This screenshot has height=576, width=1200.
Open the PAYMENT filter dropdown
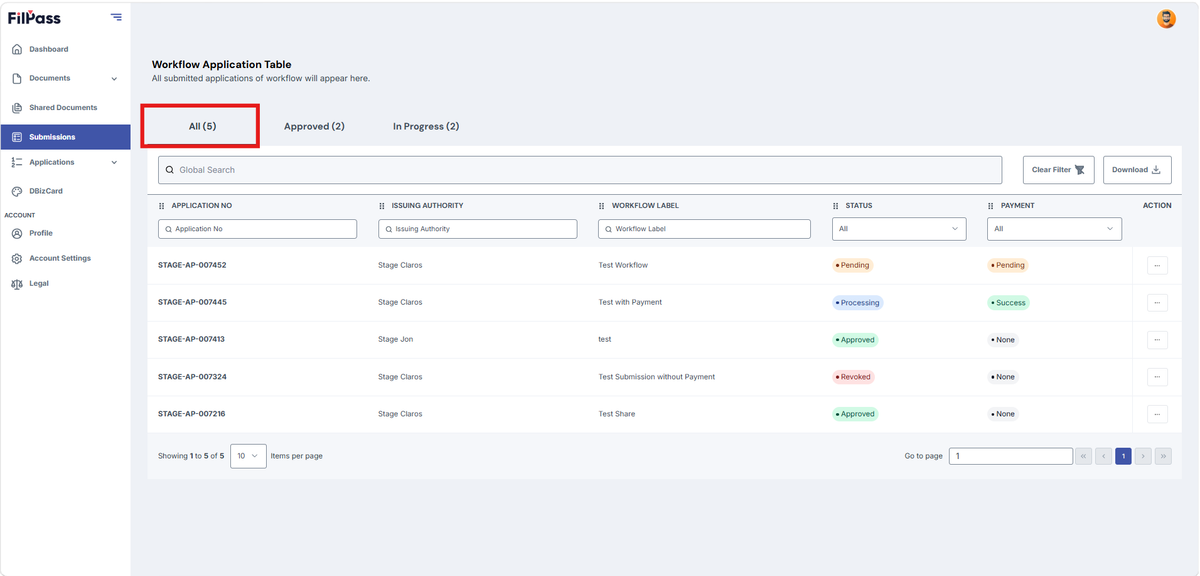tap(1054, 229)
